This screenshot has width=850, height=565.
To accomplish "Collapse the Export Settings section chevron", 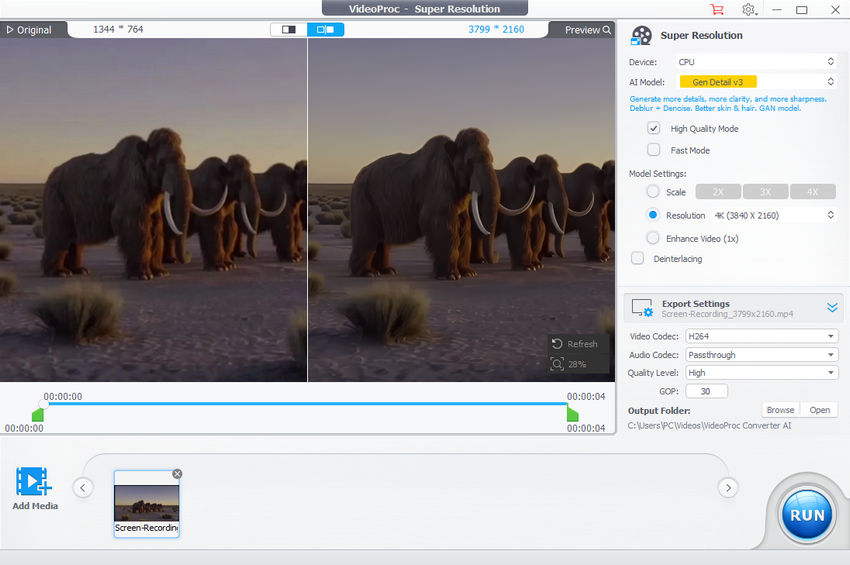I will [832, 308].
